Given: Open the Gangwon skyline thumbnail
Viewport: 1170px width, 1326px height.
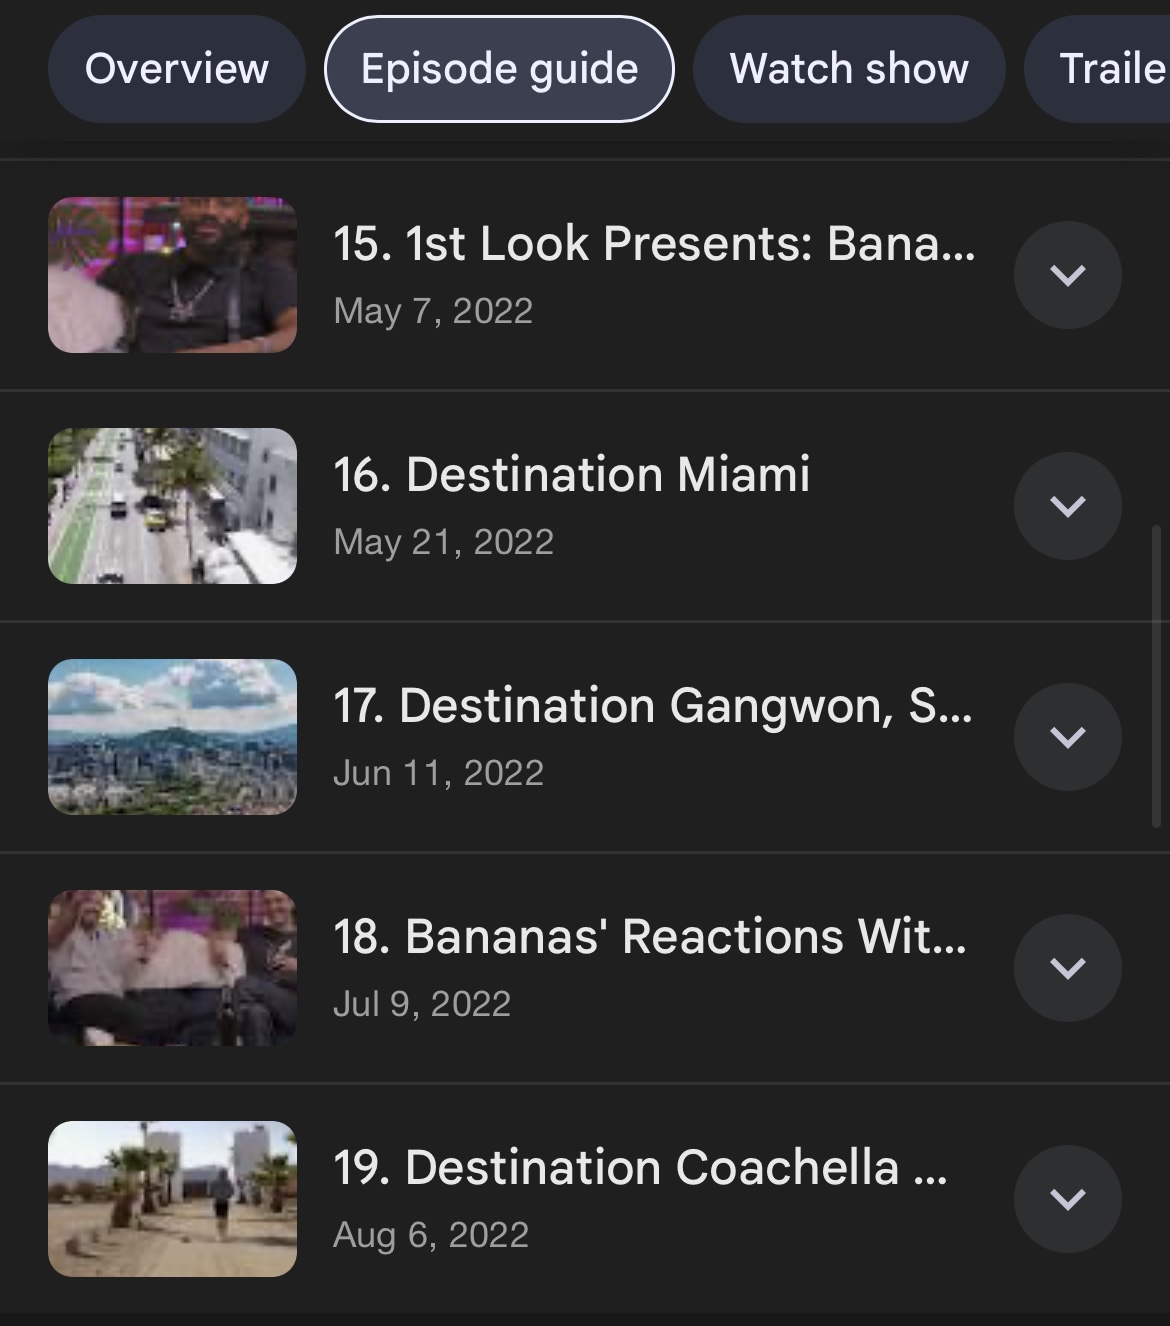Looking at the screenshot, I should pyautogui.click(x=172, y=737).
